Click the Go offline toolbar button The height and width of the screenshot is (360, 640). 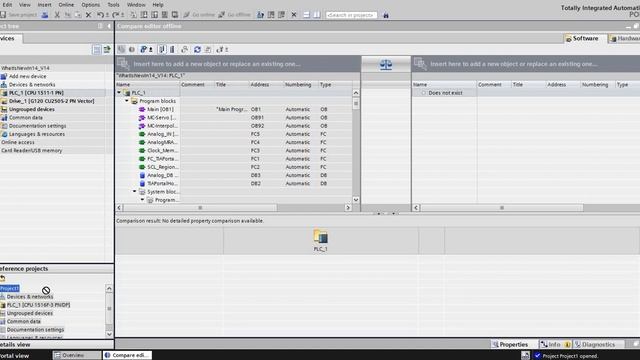[235, 15]
